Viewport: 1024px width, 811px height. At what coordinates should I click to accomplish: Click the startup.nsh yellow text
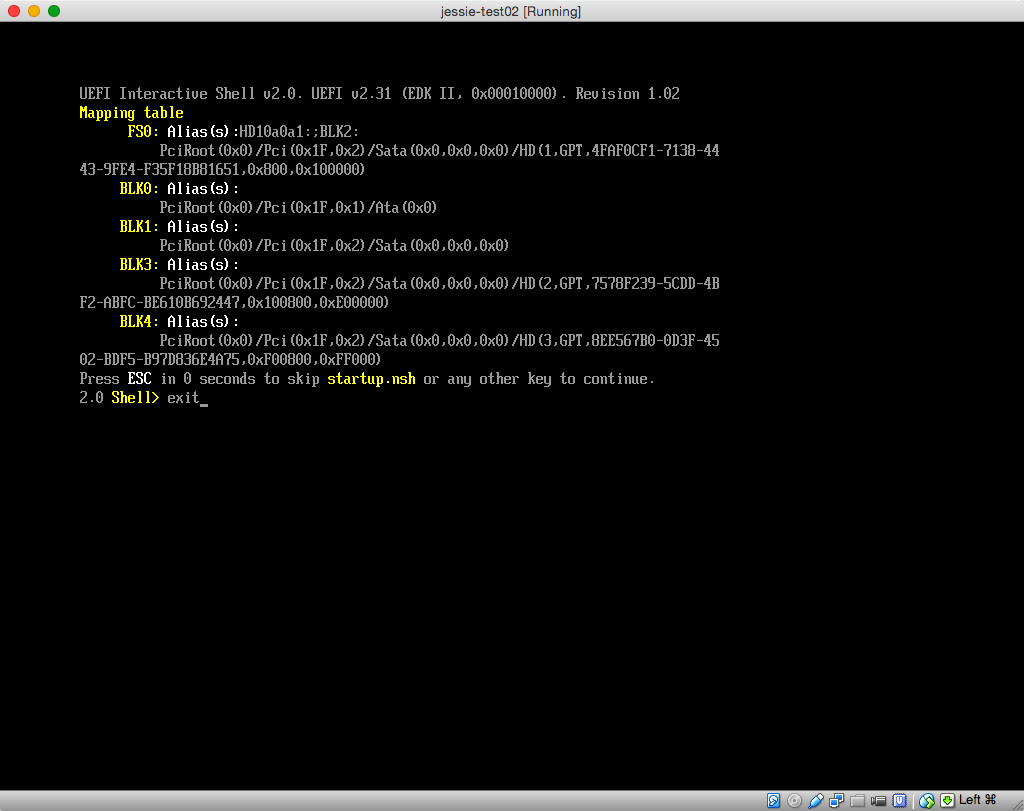coord(371,379)
